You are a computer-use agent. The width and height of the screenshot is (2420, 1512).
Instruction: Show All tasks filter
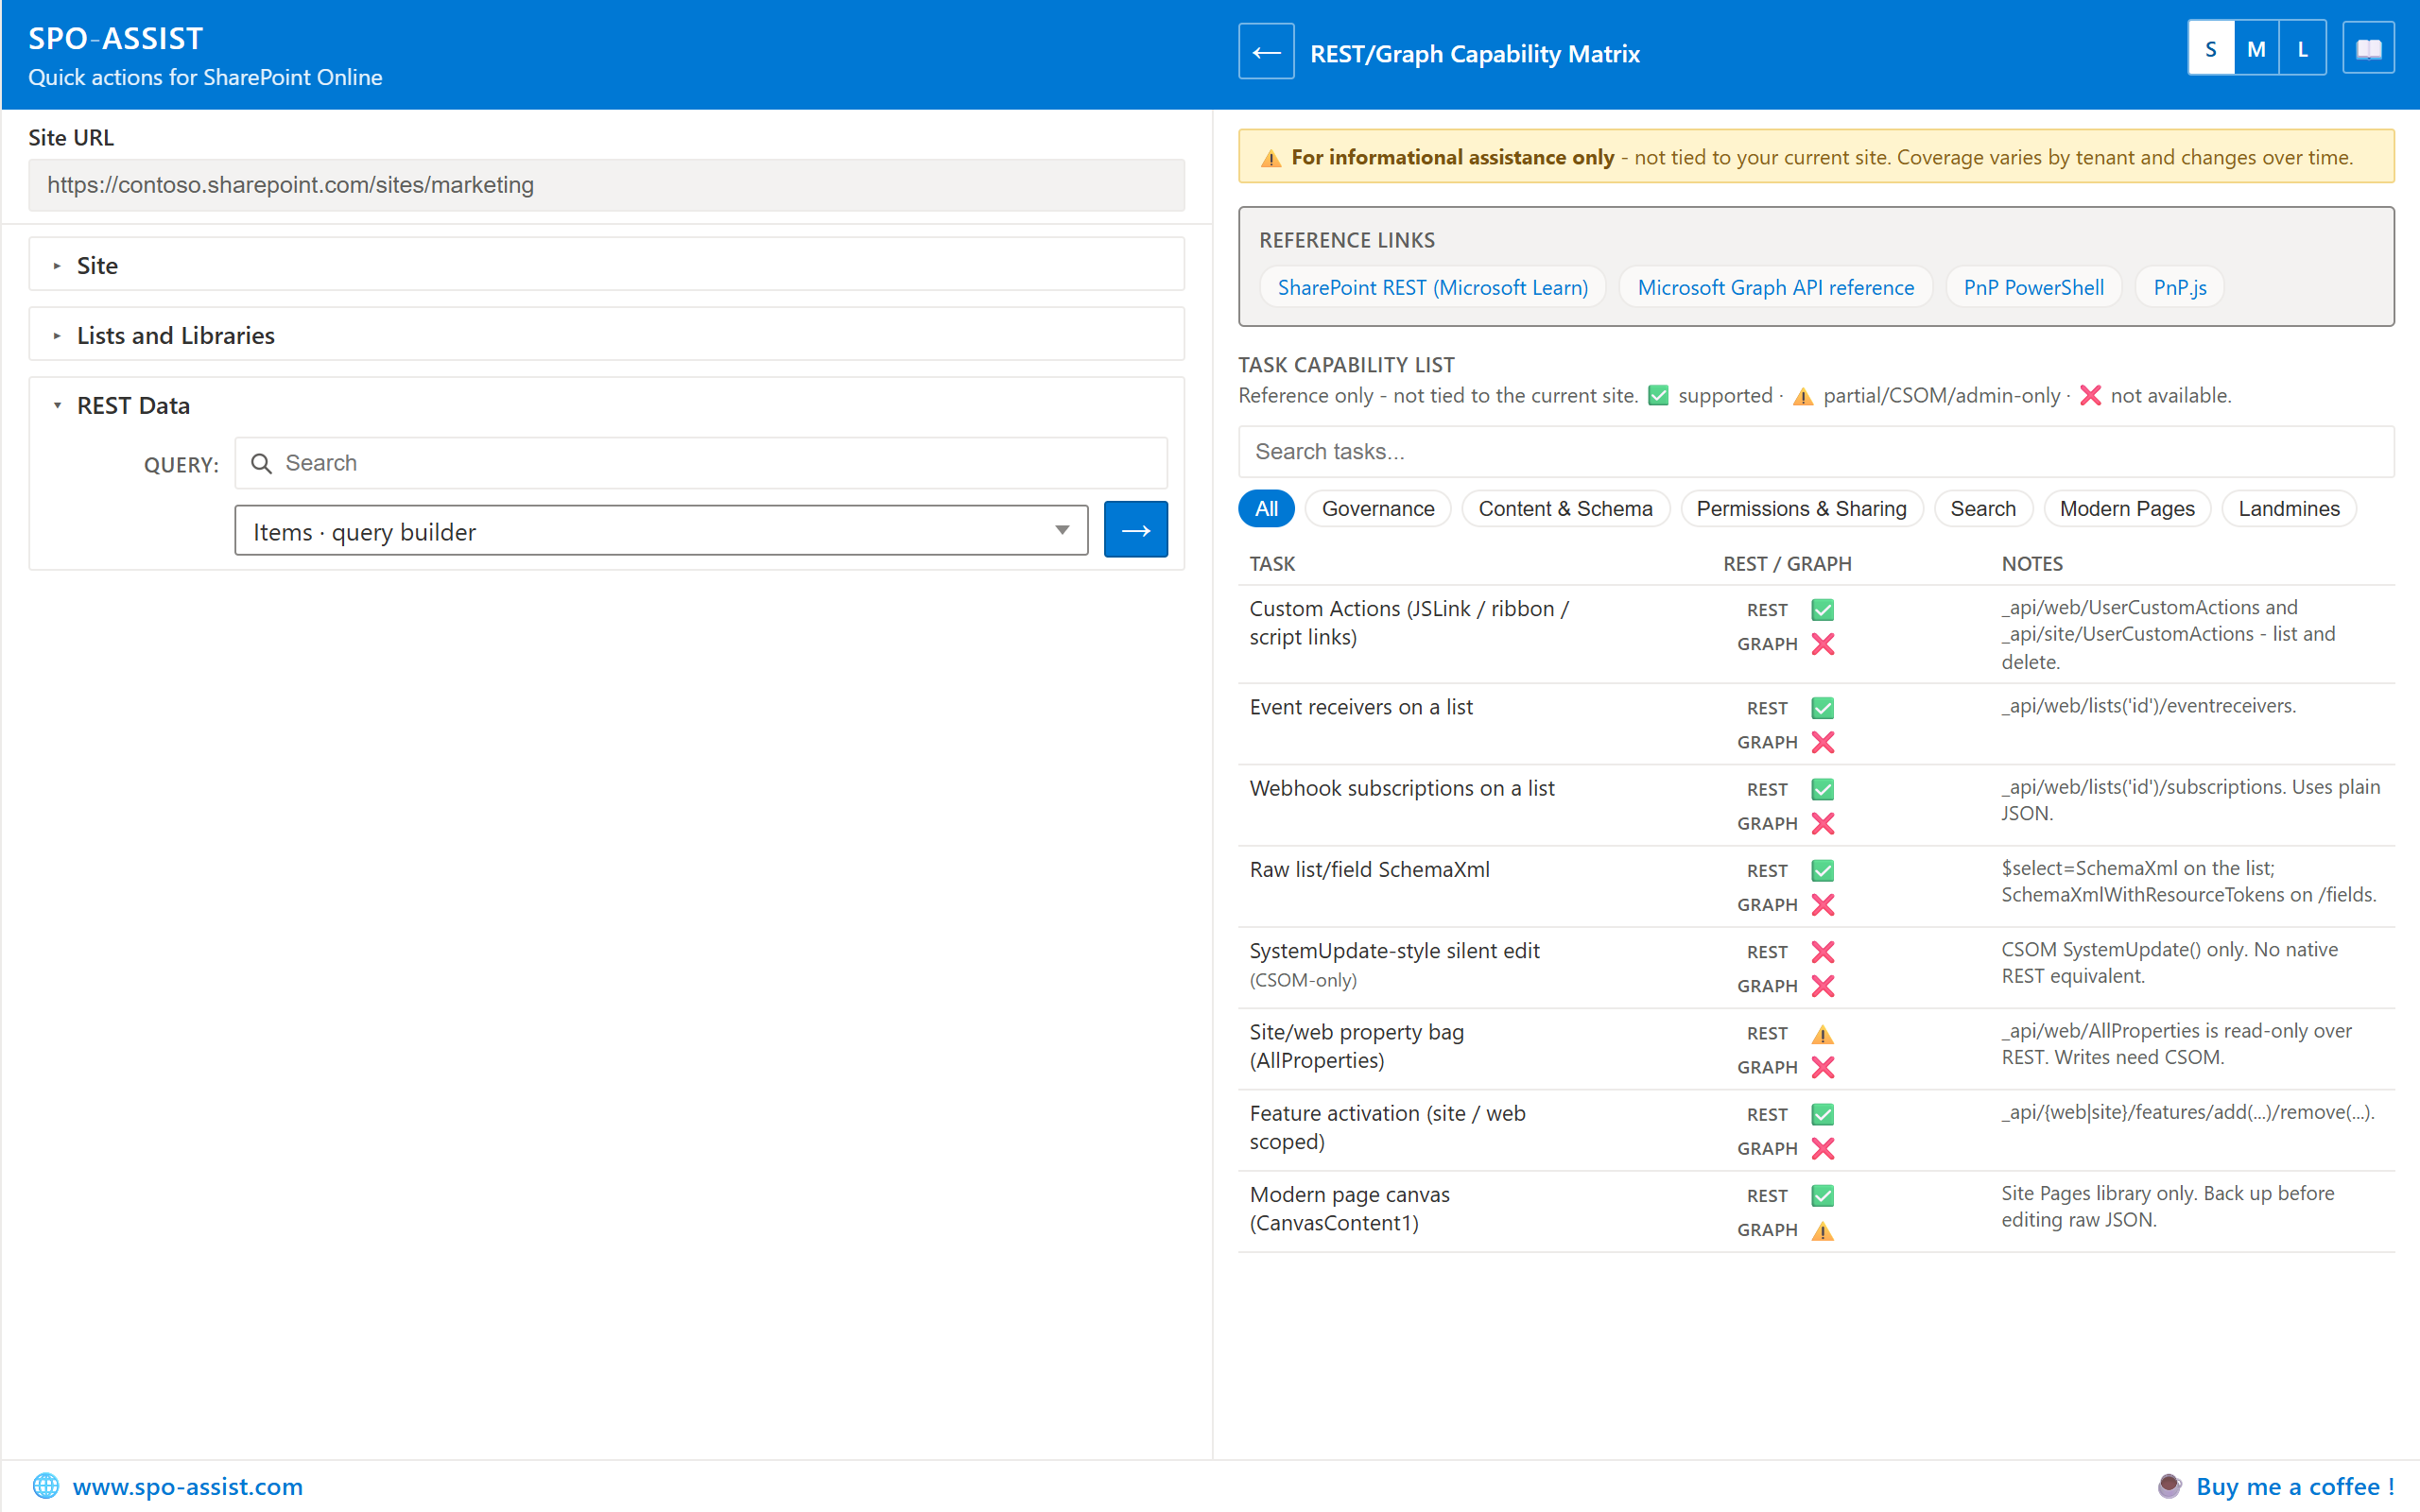point(1266,508)
